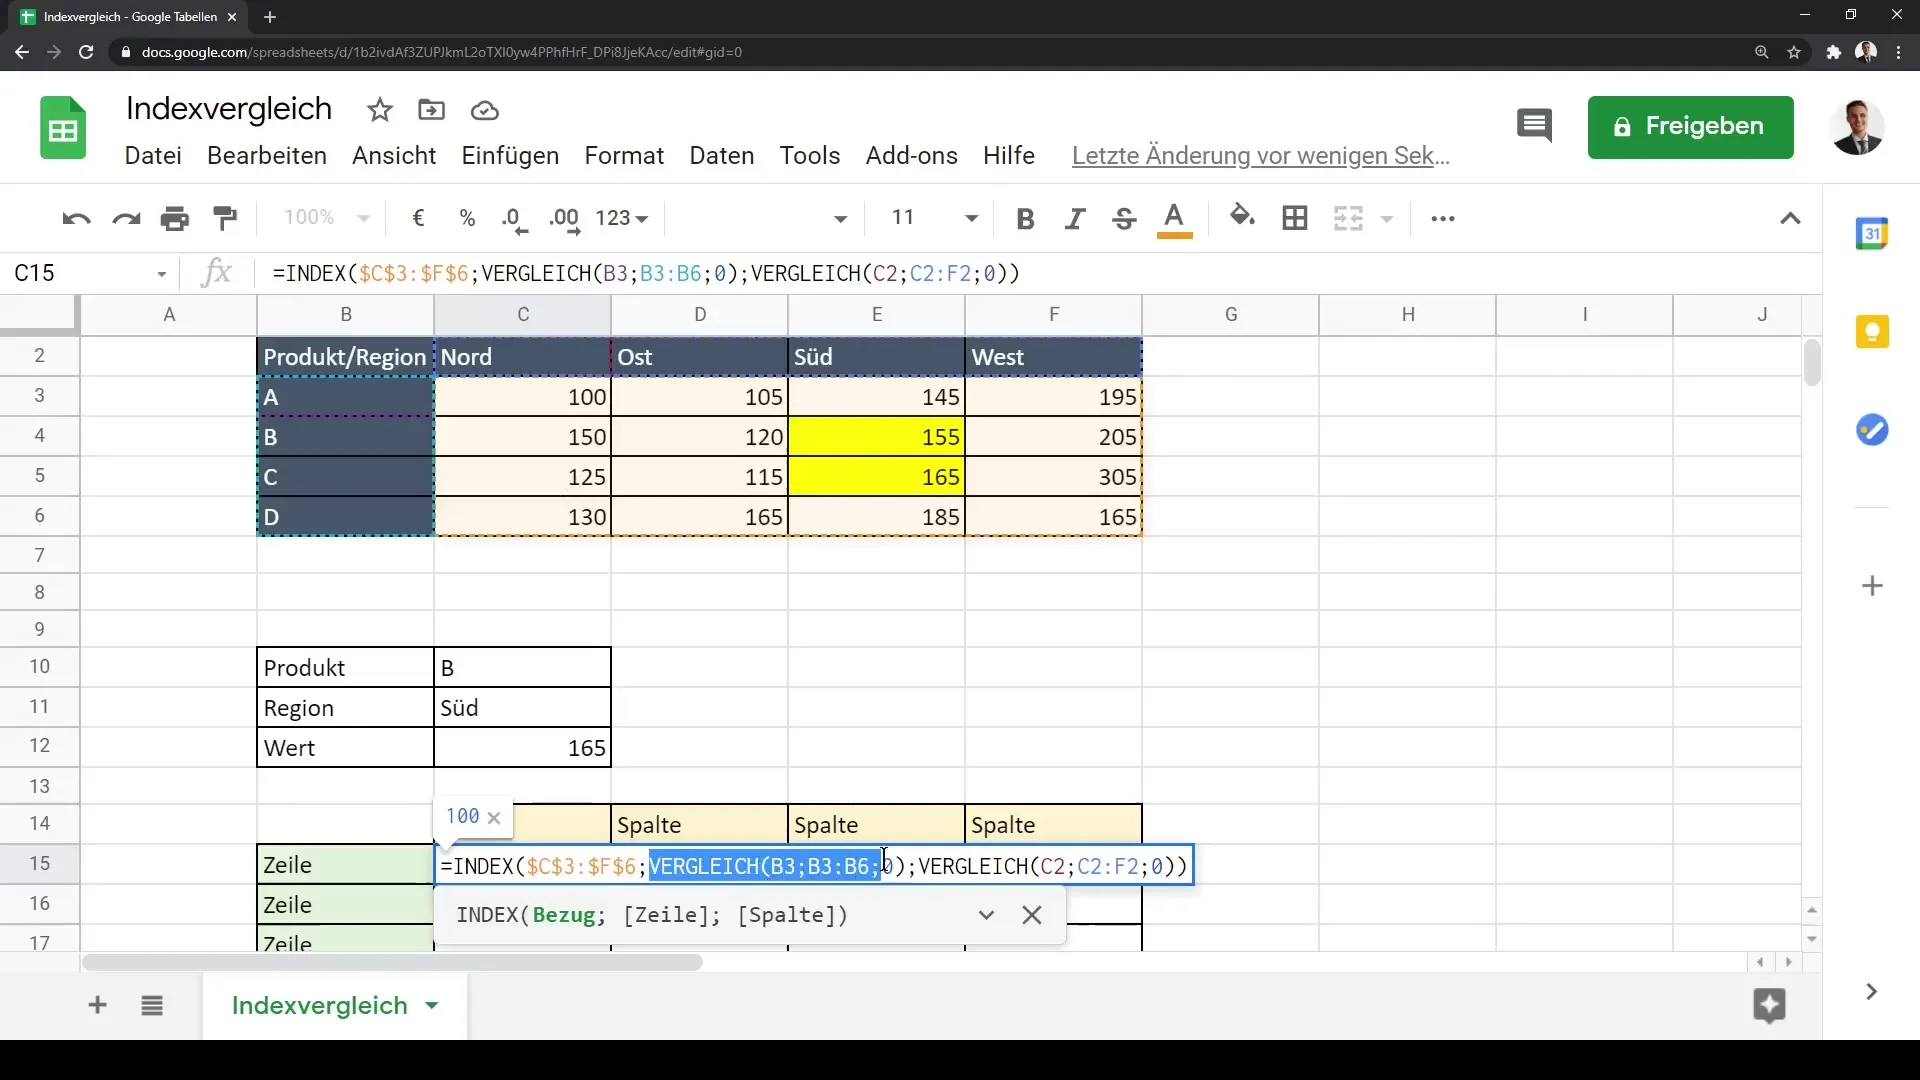Check cloud save status icon
Screen dimensions: 1920x1080
pos(485,110)
